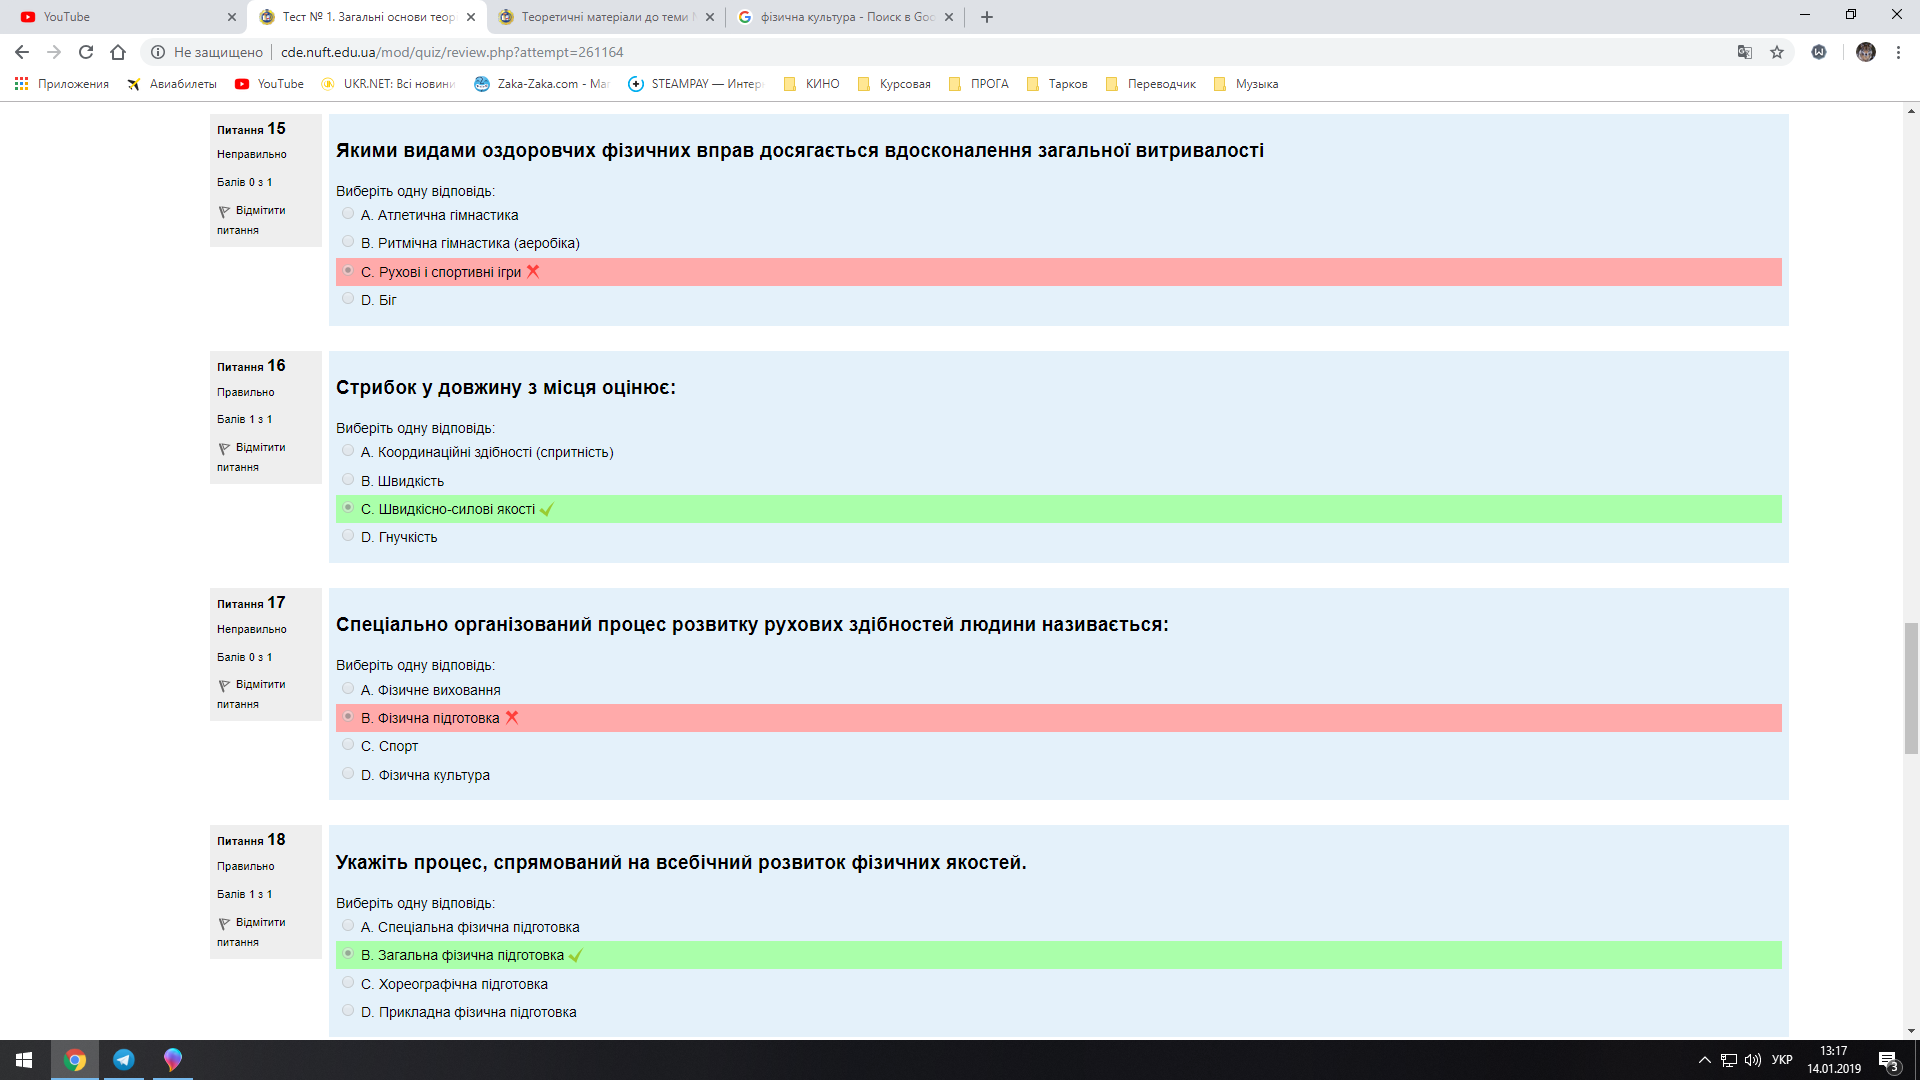Select the D. Гнучкість radio button
This screenshot has height=1080, width=1920.
348,536
